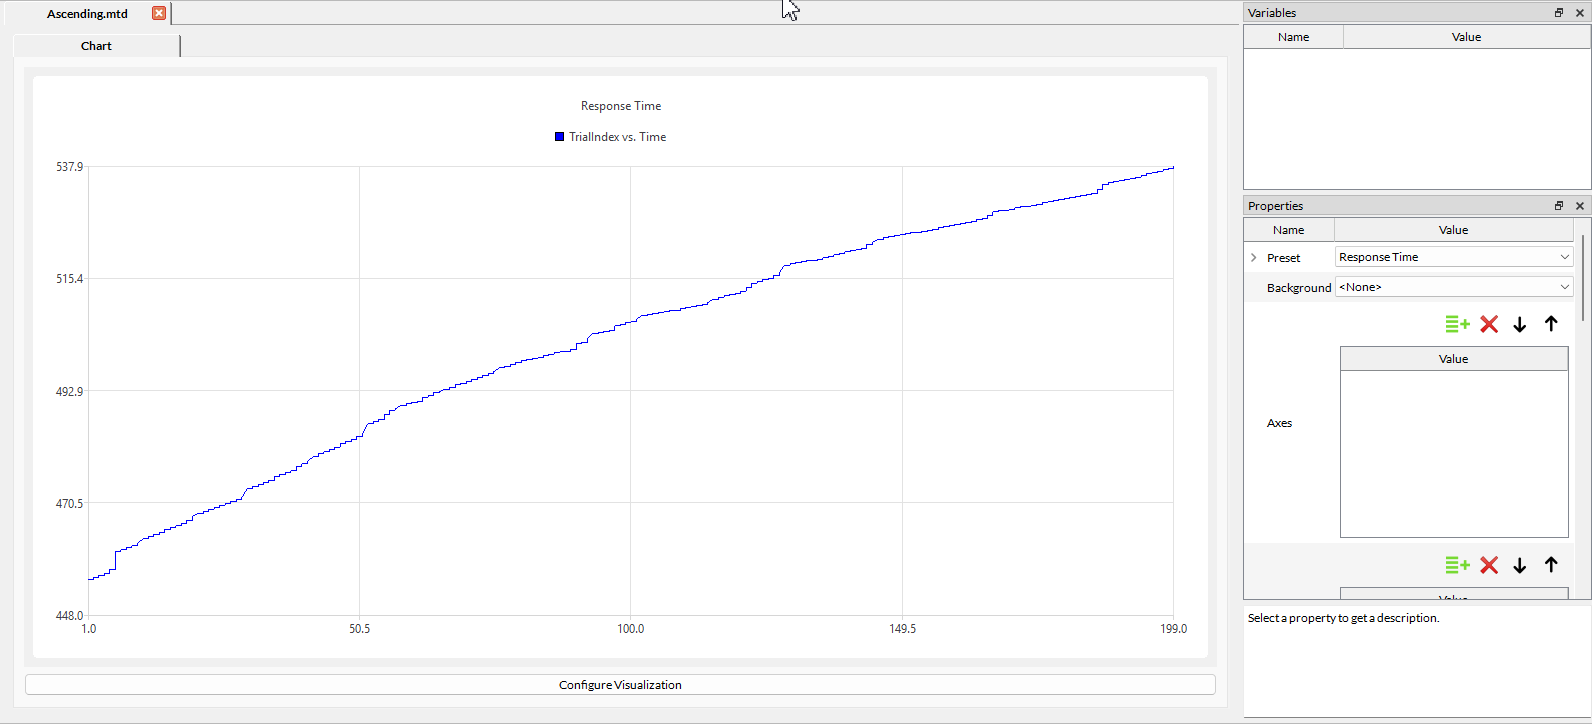Click red delete icon below the Axes list
The image size is (1592, 724).
(x=1489, y=565)
